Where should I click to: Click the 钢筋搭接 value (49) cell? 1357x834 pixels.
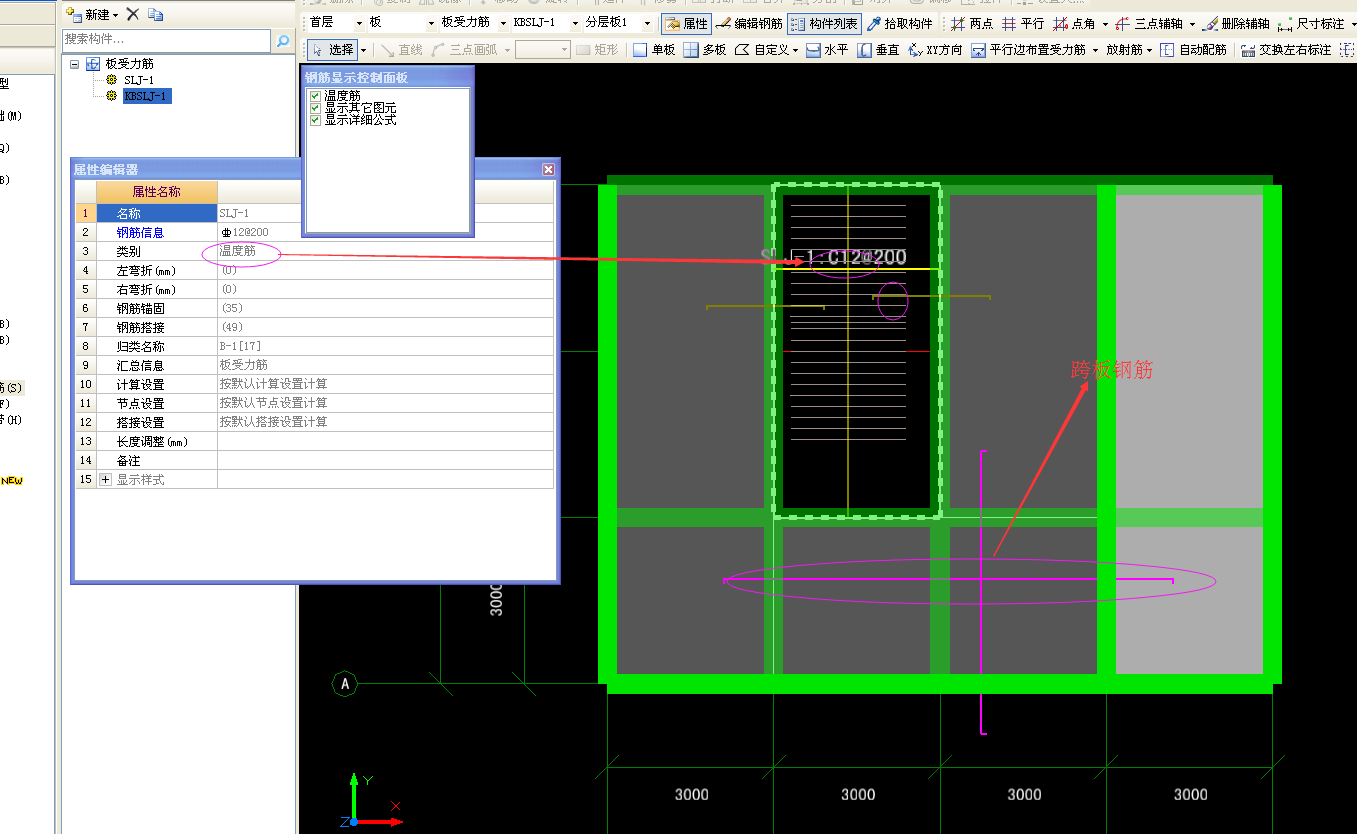coord(385,327)
